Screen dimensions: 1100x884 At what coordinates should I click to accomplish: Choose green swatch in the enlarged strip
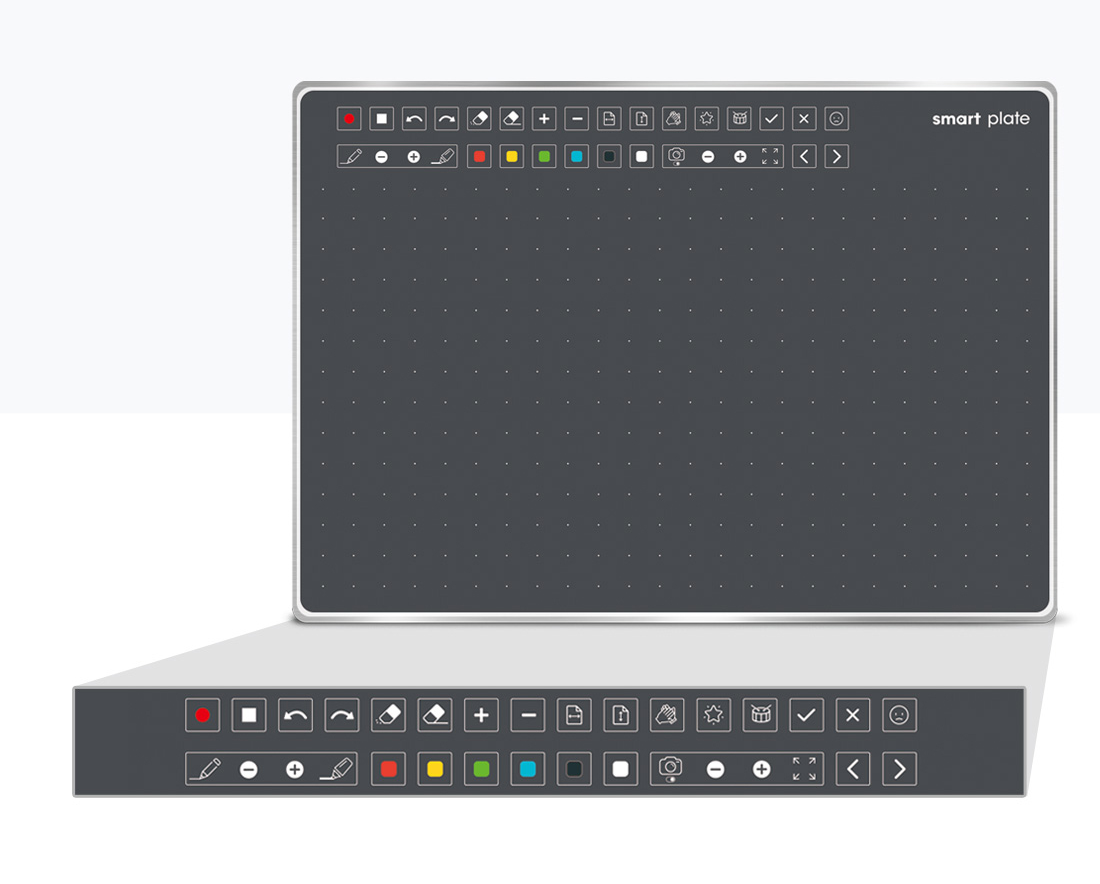click(481, 769)
